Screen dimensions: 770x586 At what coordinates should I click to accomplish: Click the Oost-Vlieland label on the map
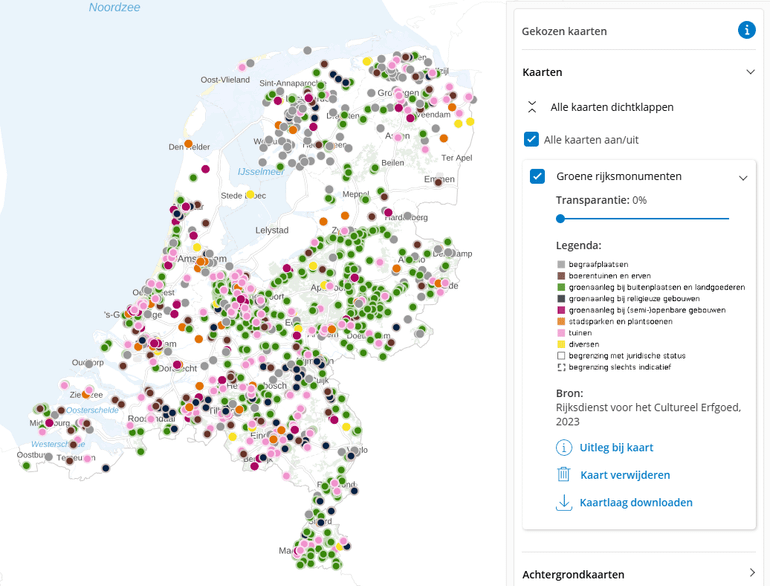point(225,80)
